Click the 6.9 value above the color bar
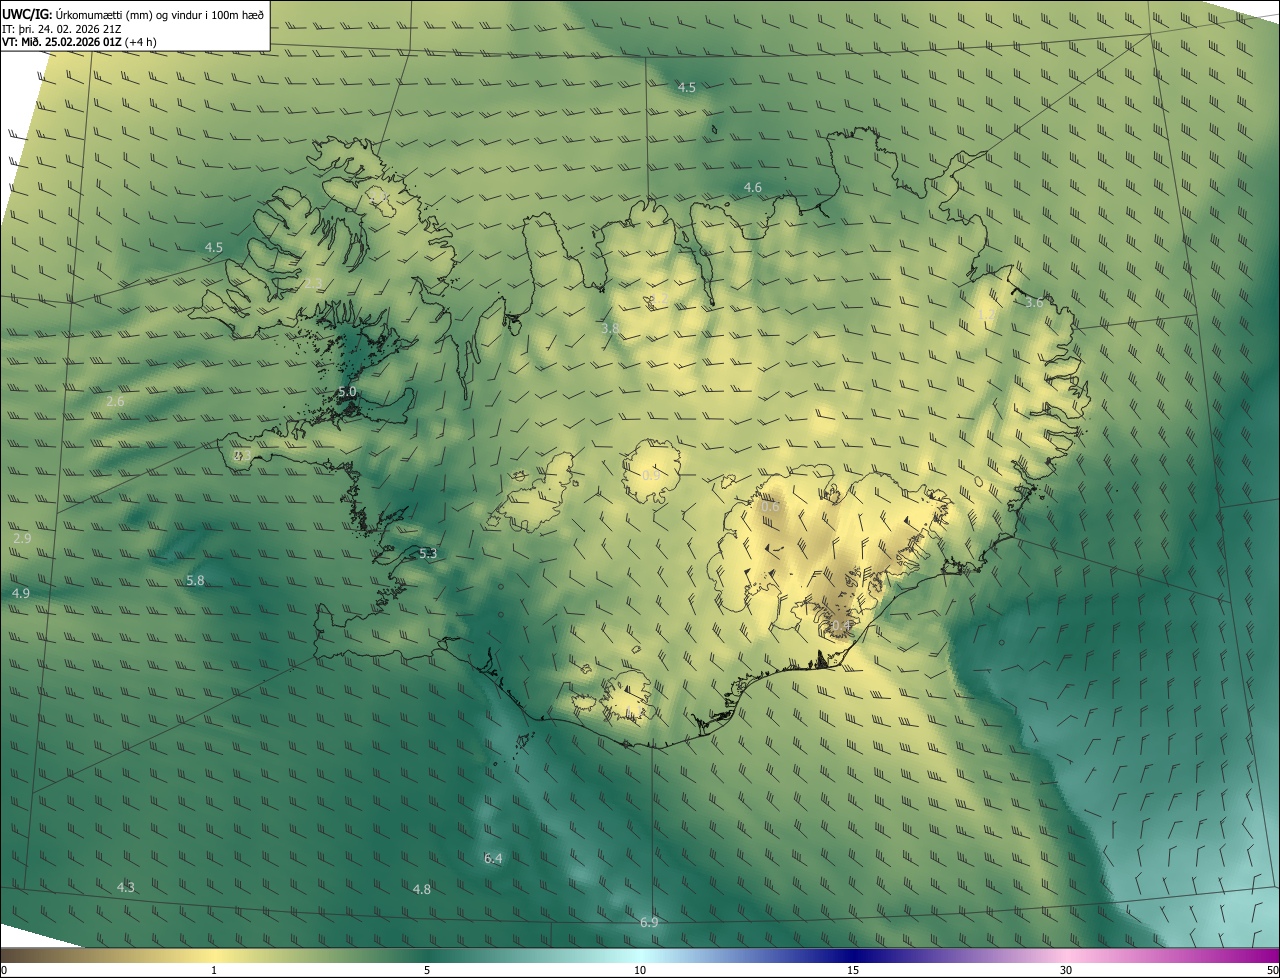The image size is (1280, 978). [649, 922]
